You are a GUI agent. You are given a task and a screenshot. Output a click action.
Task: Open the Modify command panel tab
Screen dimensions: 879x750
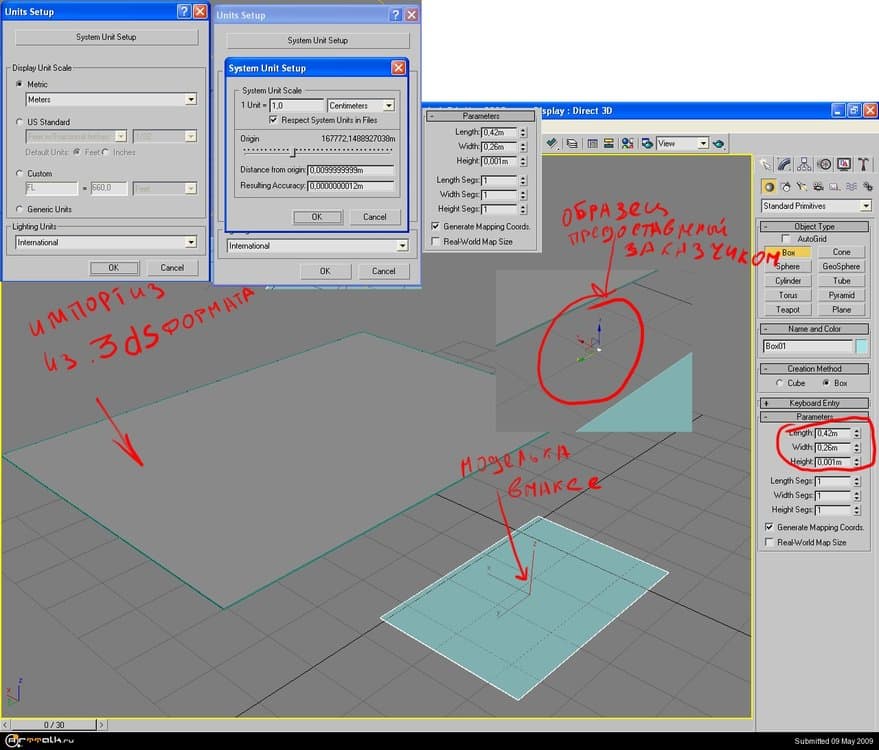coord(785,164)
